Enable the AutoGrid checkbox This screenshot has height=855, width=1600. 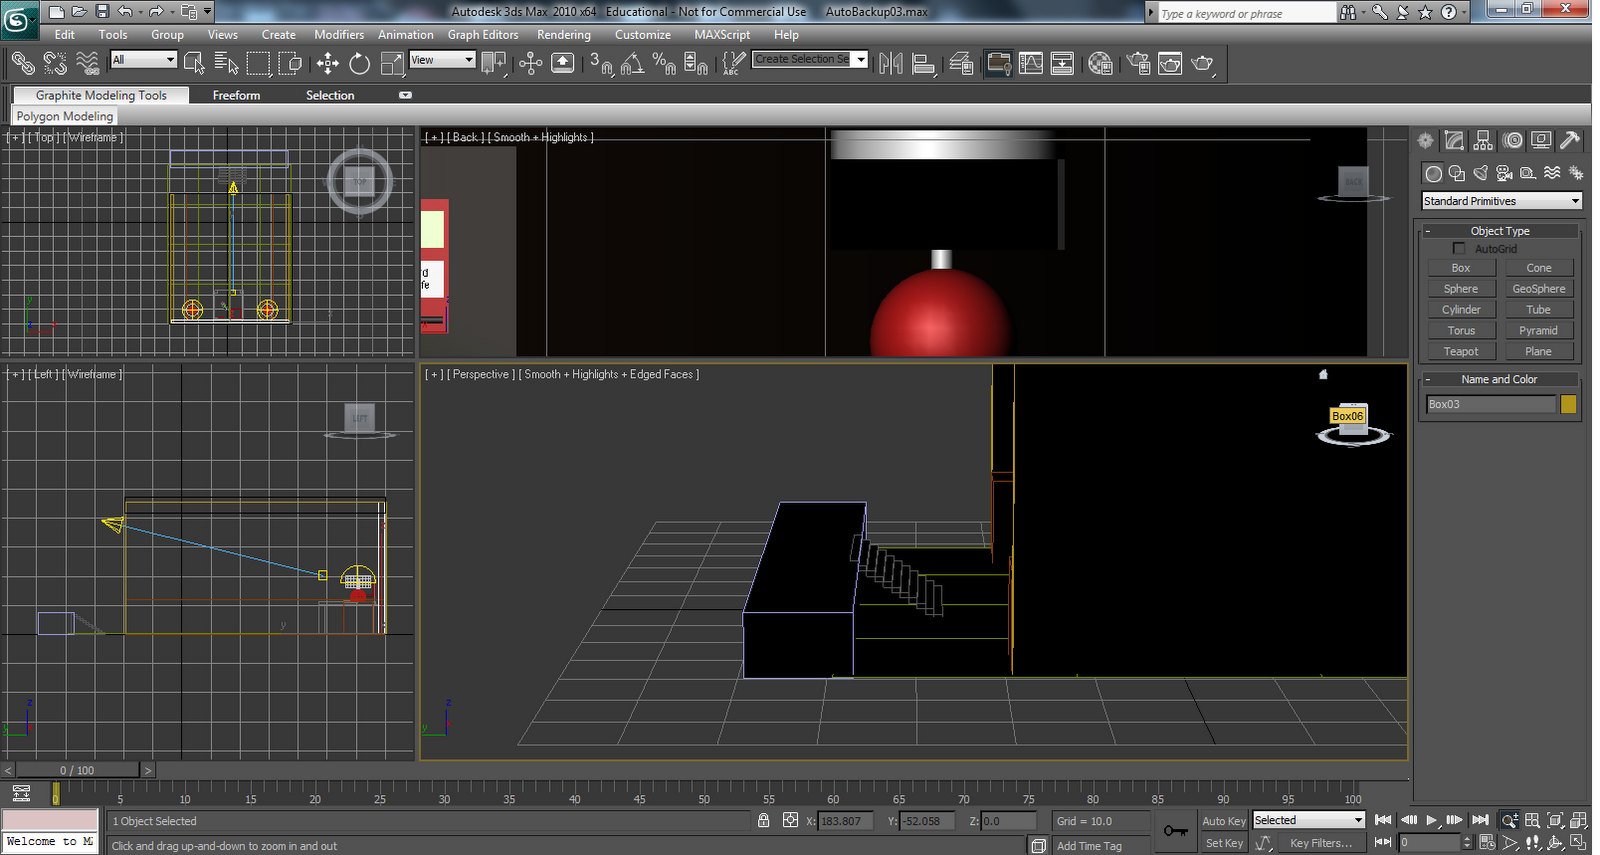click(1458, 249)
